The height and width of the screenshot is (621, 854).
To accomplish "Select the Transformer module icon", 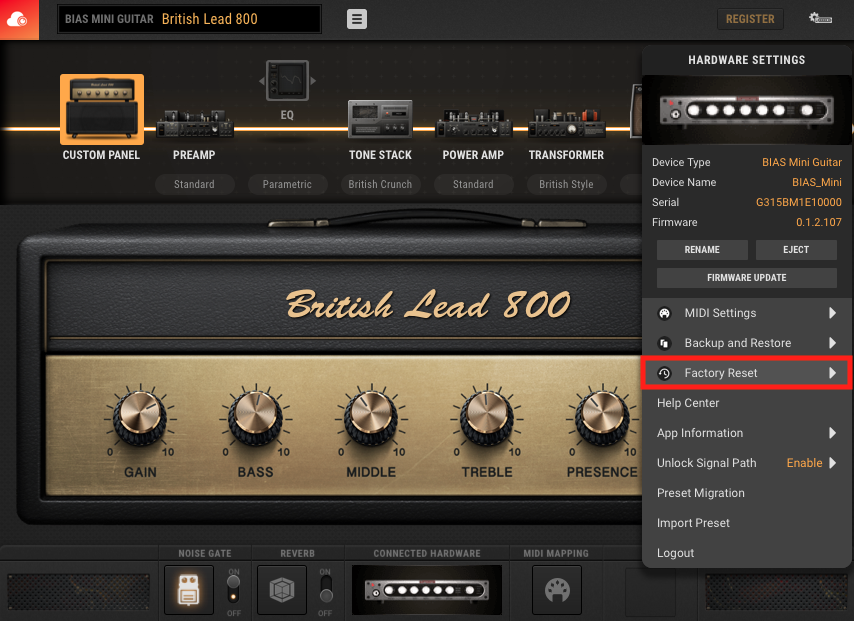I will [566, 123].
